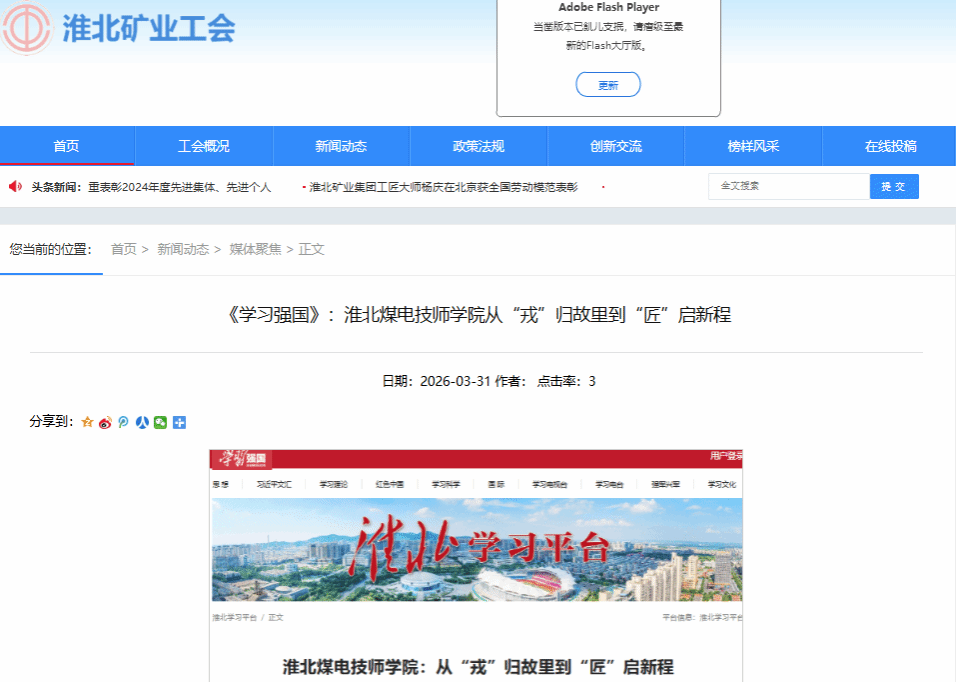
Task: Open 榜样风采 navigation item
Action: coord(753,146)
